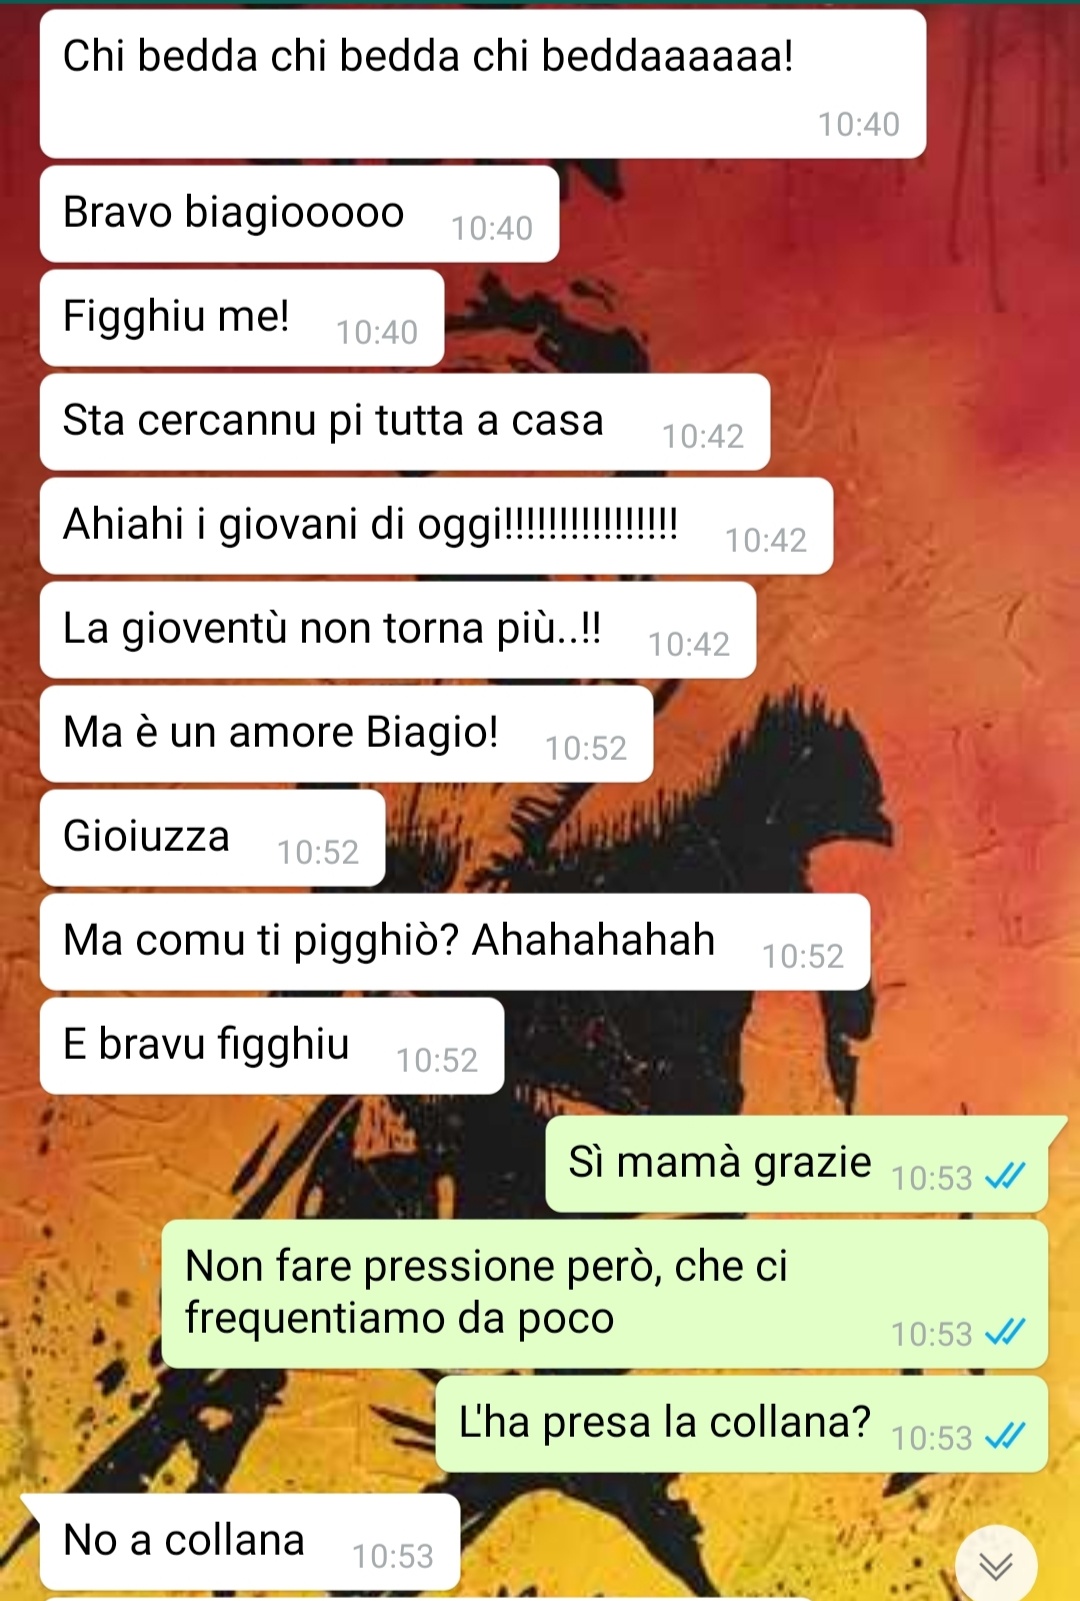The height and width of the screenshot is (1601, 1080).
Task: Tap the 10:40 timestamp on first message
Action: point(858,124)
